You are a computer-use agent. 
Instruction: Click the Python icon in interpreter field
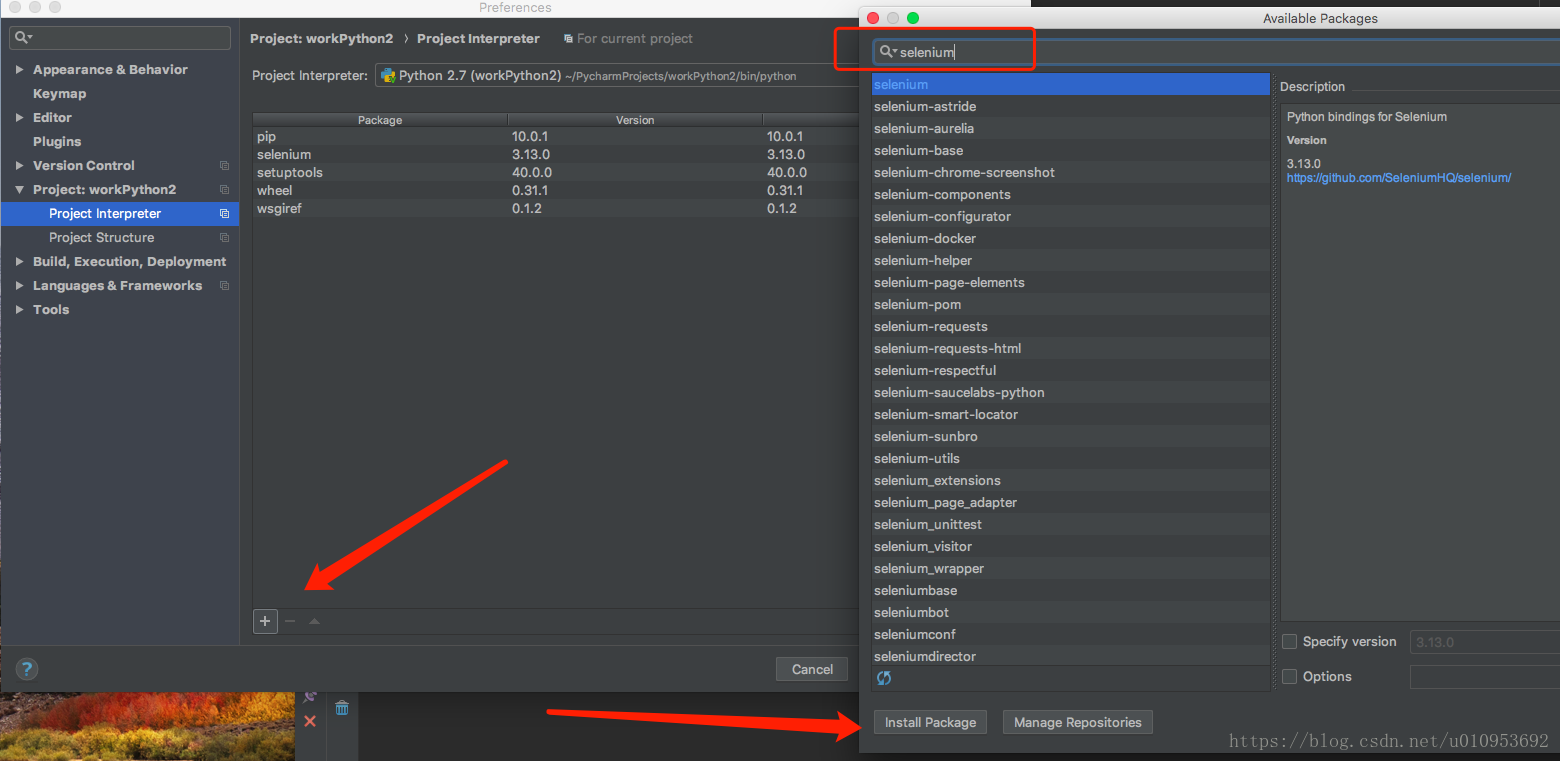(388, 75)
